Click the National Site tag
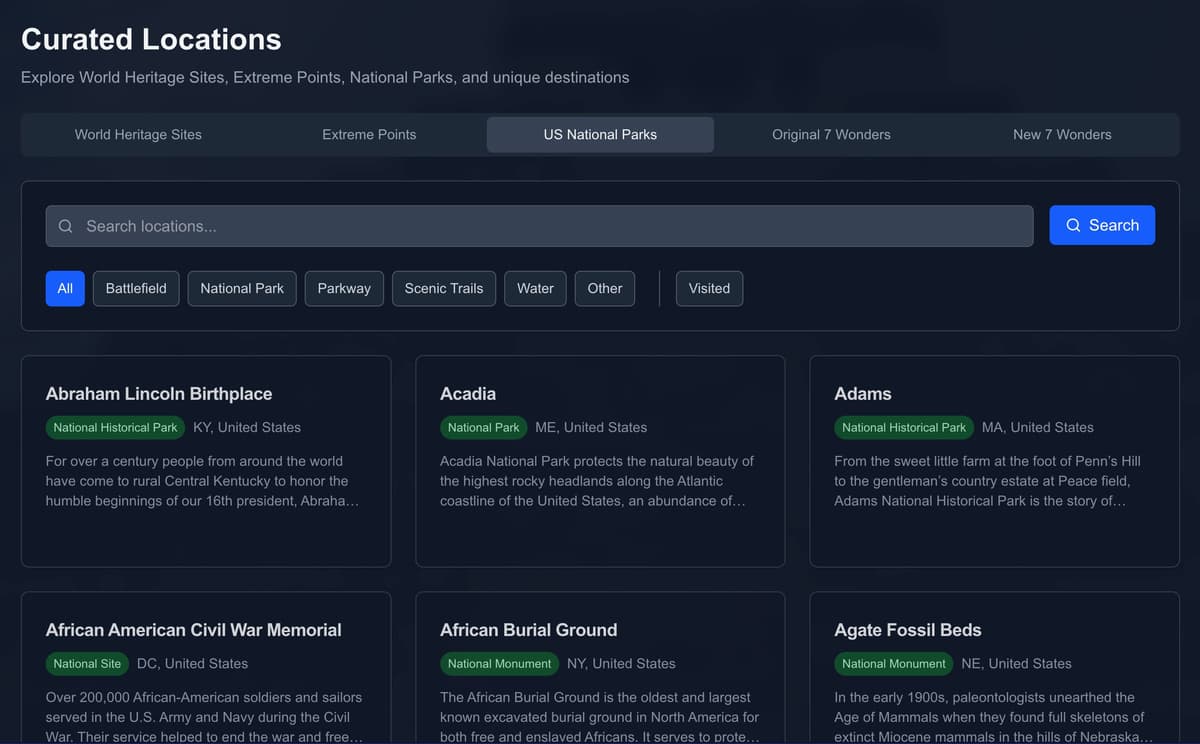Screen dimensions: 1200x744 [x=87, y=663]
